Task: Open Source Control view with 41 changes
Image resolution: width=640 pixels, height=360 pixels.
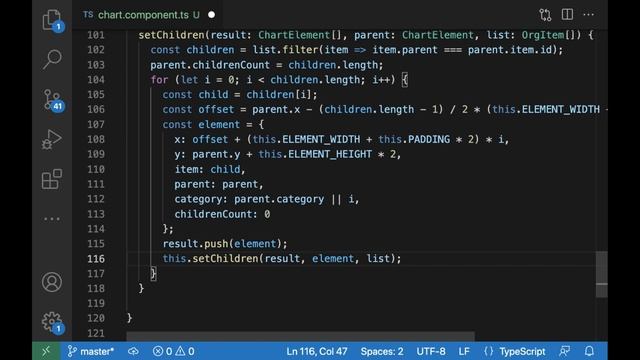Action: (53, 100)
